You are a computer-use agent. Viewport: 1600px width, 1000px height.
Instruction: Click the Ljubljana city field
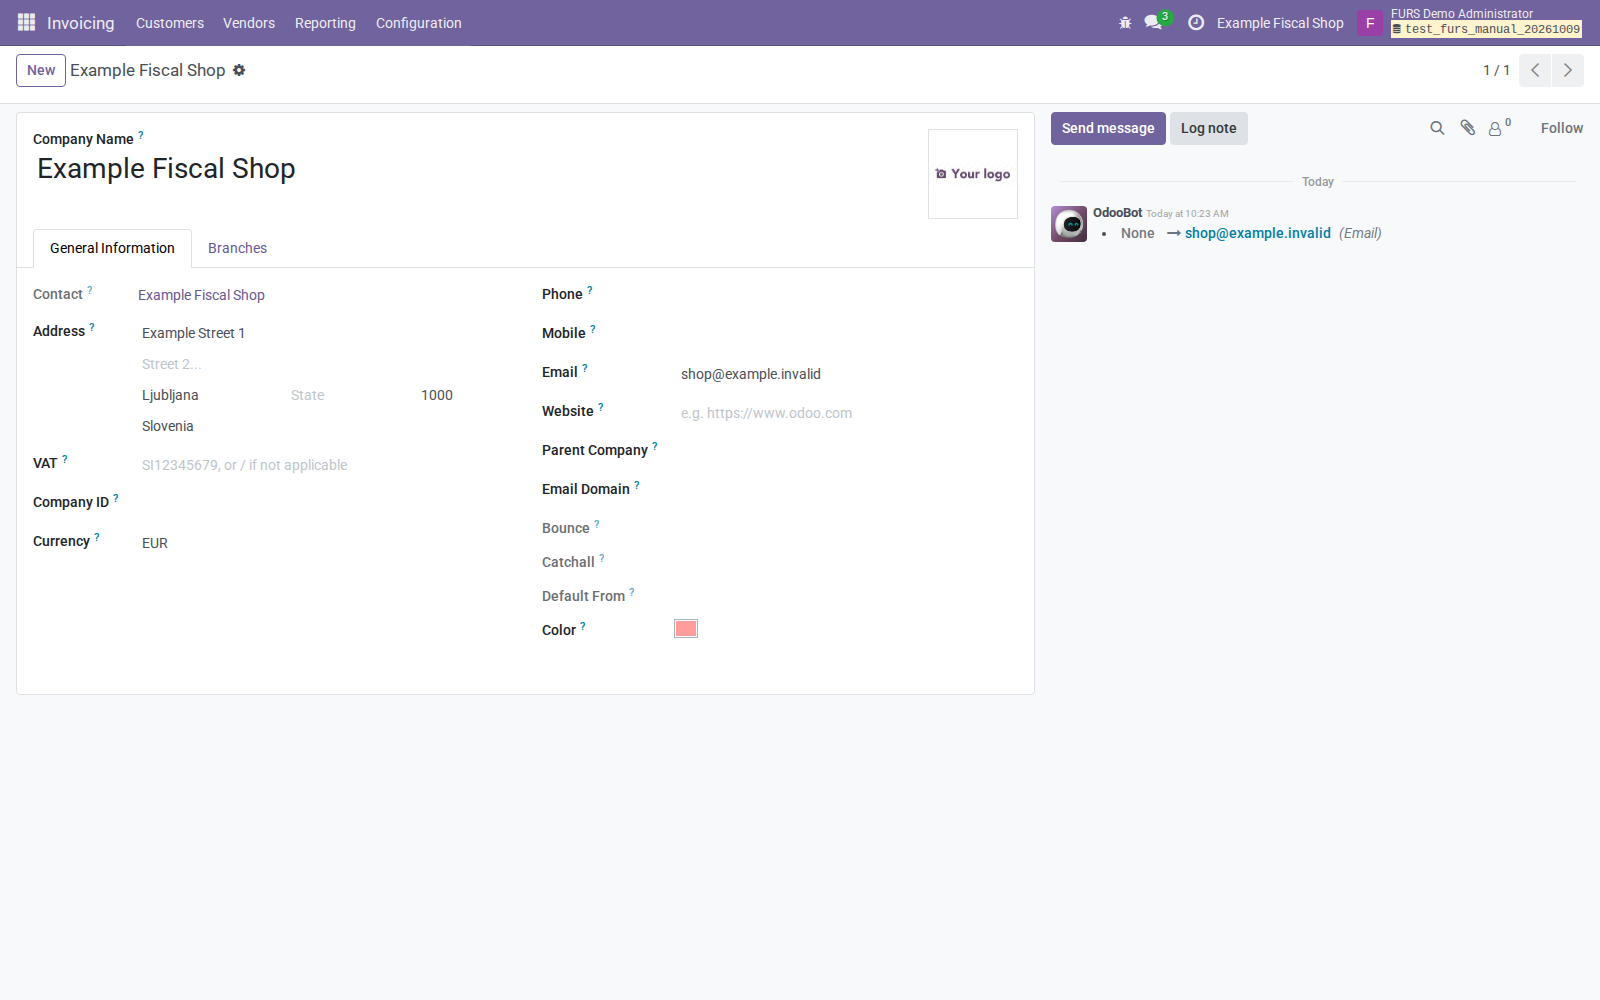210,395
